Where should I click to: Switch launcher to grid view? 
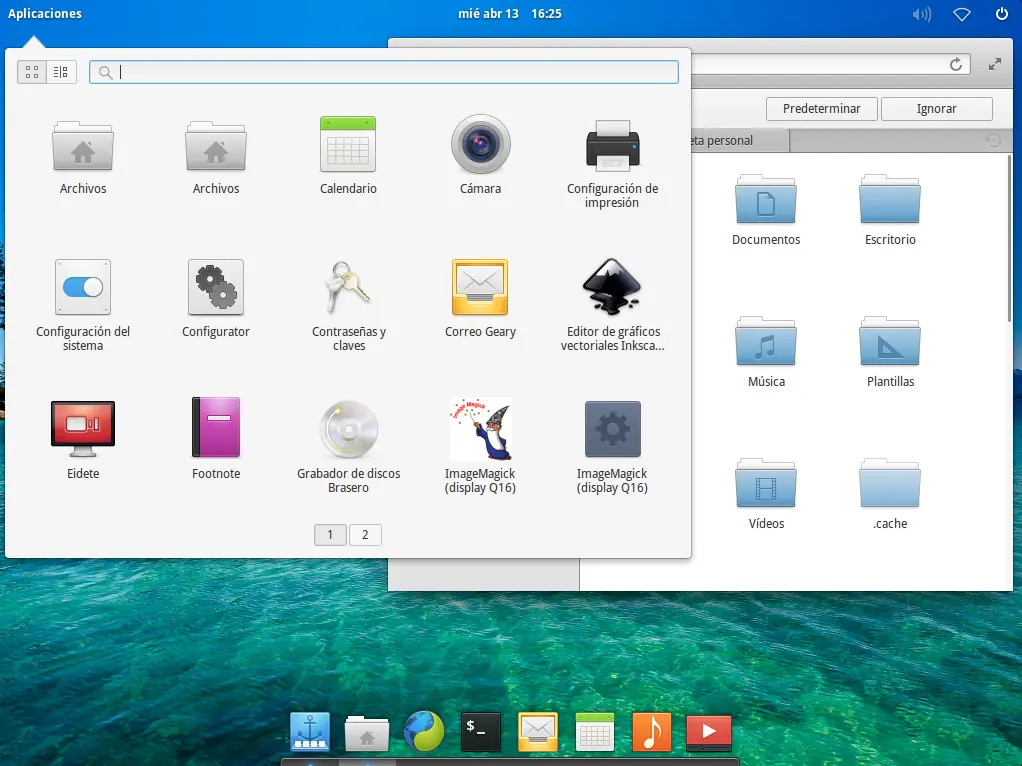pos(32,72)
